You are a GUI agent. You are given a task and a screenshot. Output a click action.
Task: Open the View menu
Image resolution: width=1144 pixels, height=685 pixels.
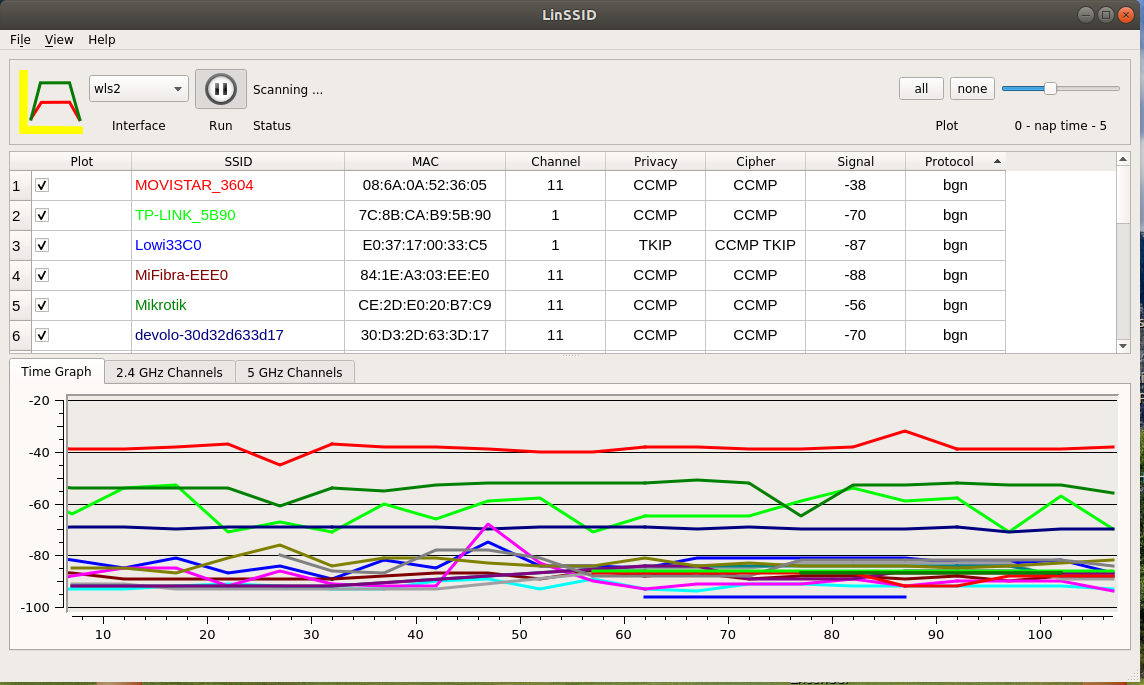pos(59,40)
